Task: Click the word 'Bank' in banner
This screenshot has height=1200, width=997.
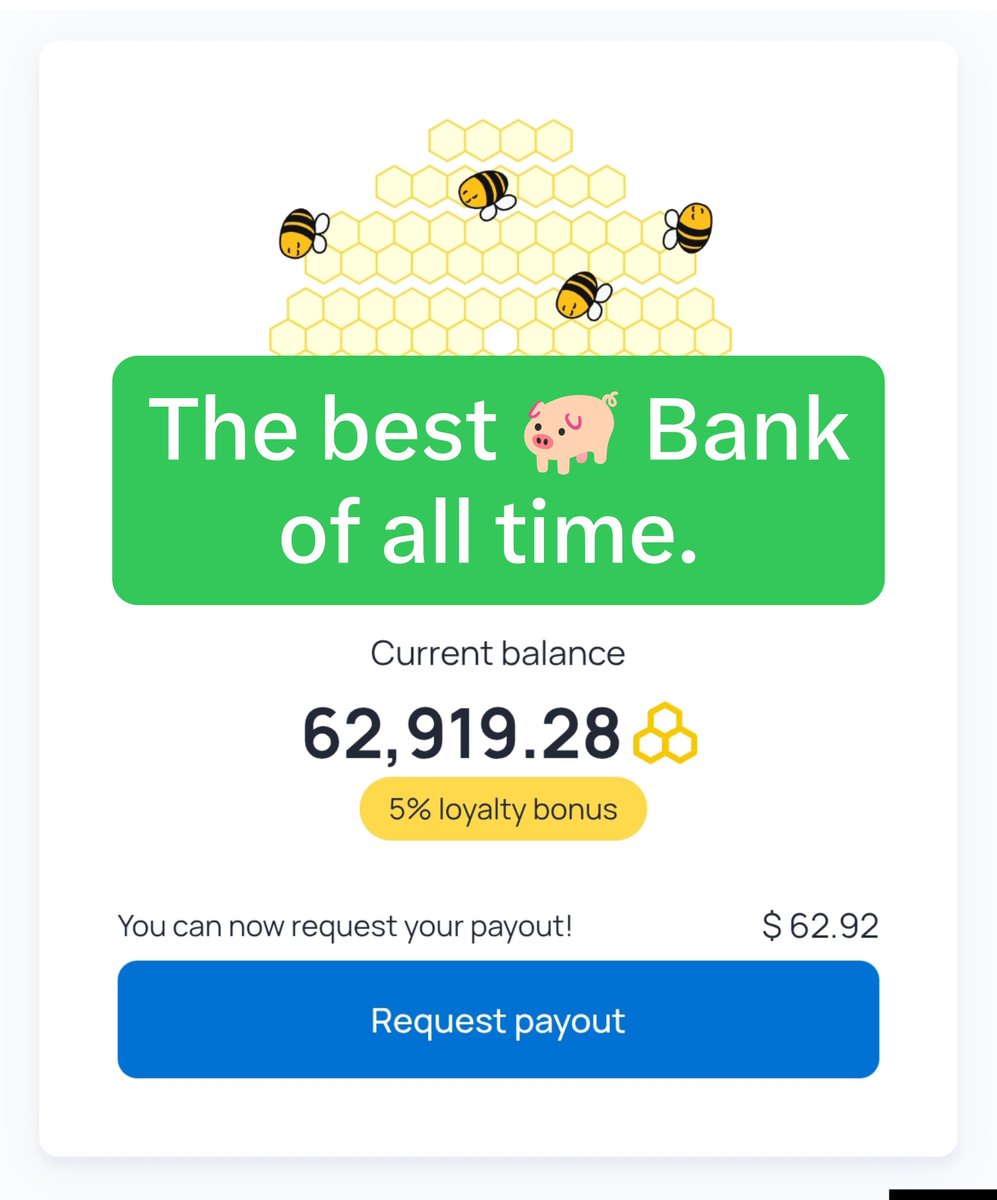Action: pos(748,431)
